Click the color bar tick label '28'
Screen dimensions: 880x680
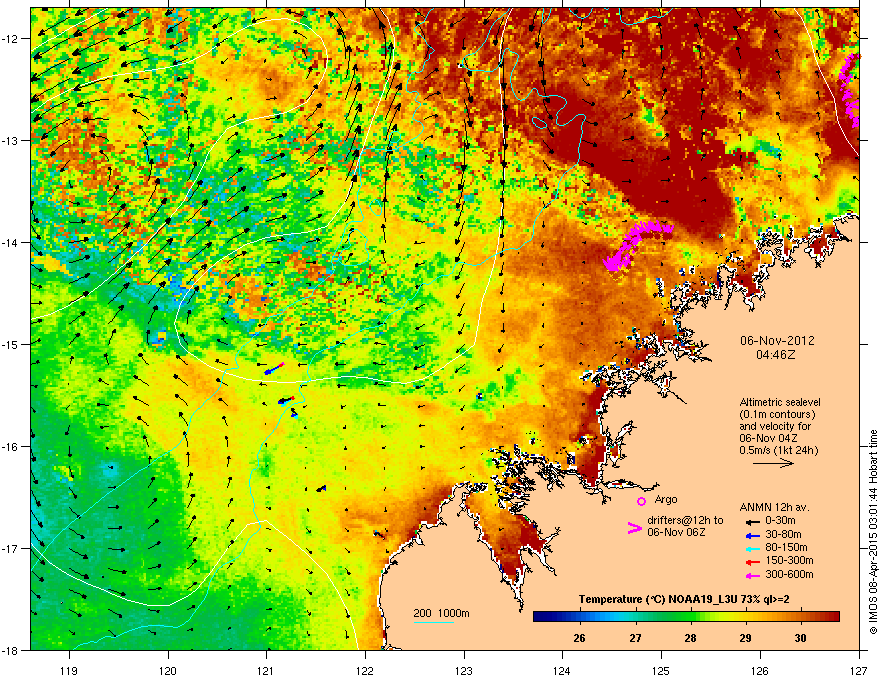690,638
